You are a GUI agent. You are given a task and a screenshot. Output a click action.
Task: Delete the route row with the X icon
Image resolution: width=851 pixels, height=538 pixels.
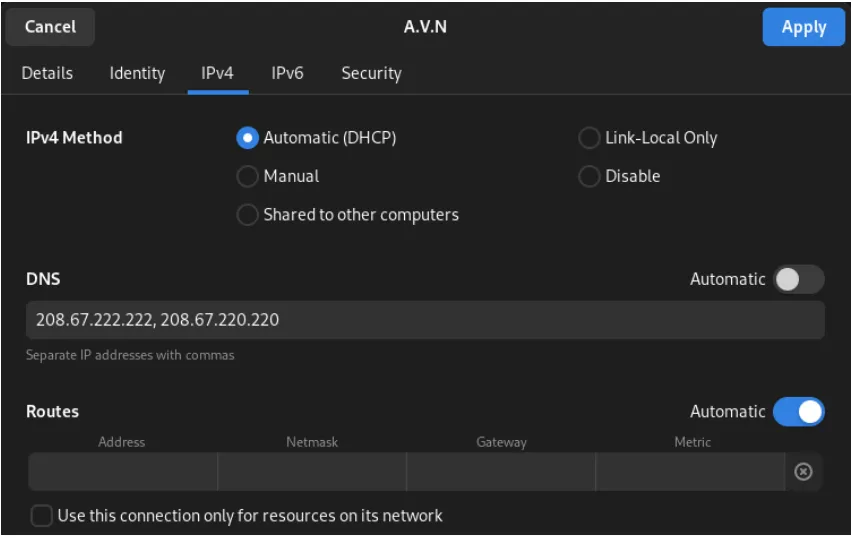pyautogui.click(x=803, y=472)
